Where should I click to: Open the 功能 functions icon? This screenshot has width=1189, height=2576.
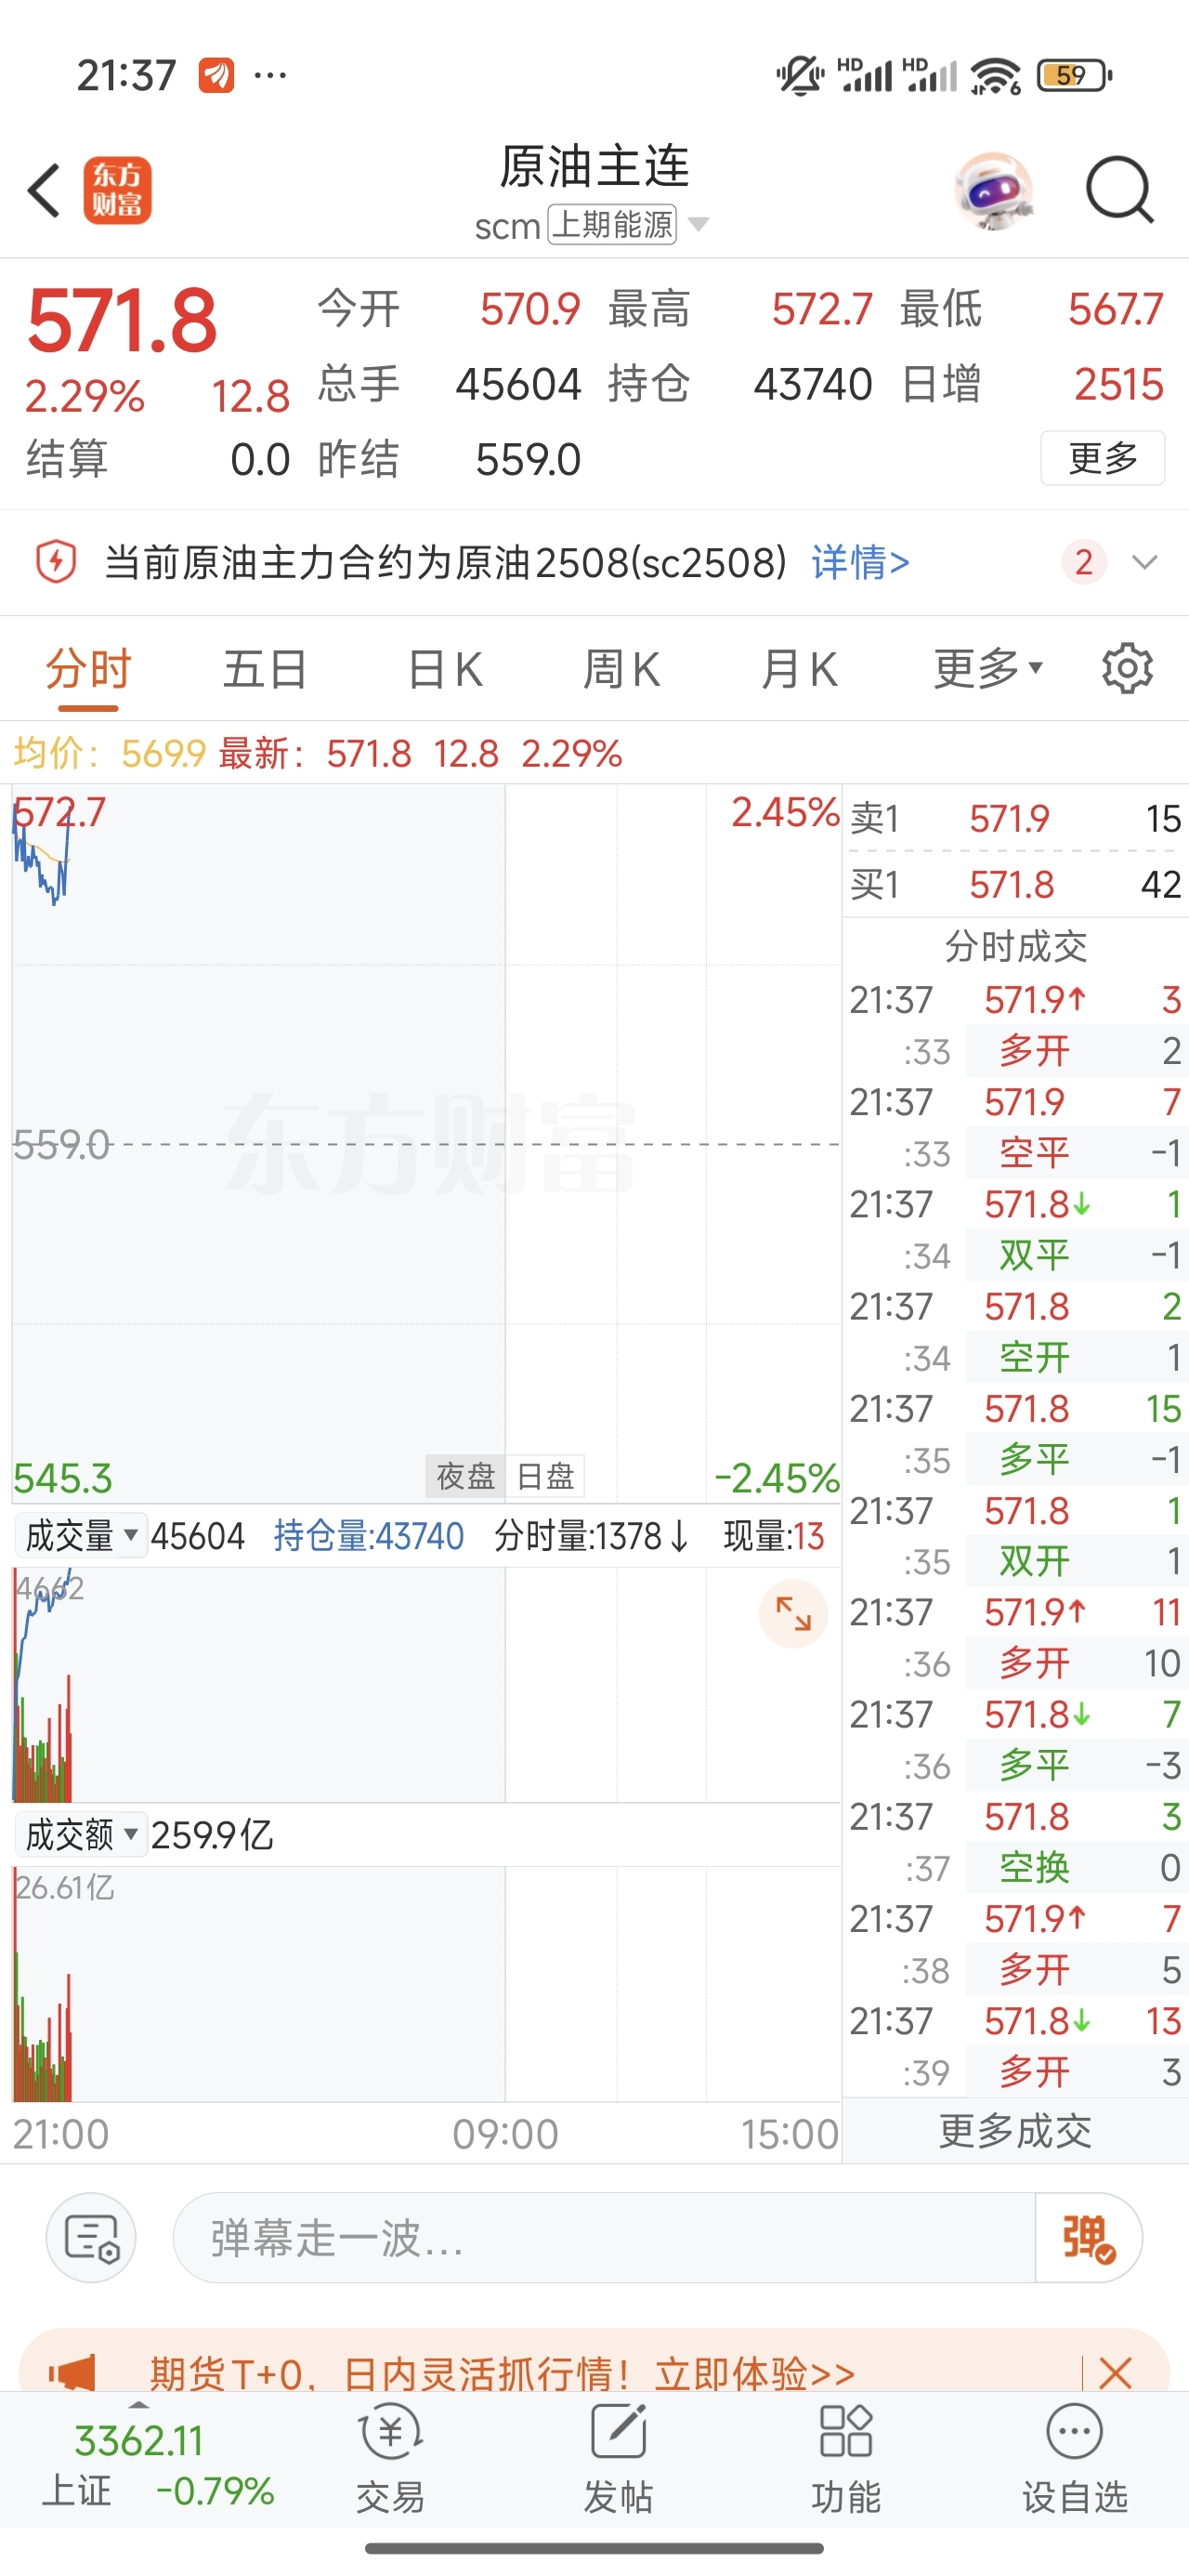[x=846, y=2459]
